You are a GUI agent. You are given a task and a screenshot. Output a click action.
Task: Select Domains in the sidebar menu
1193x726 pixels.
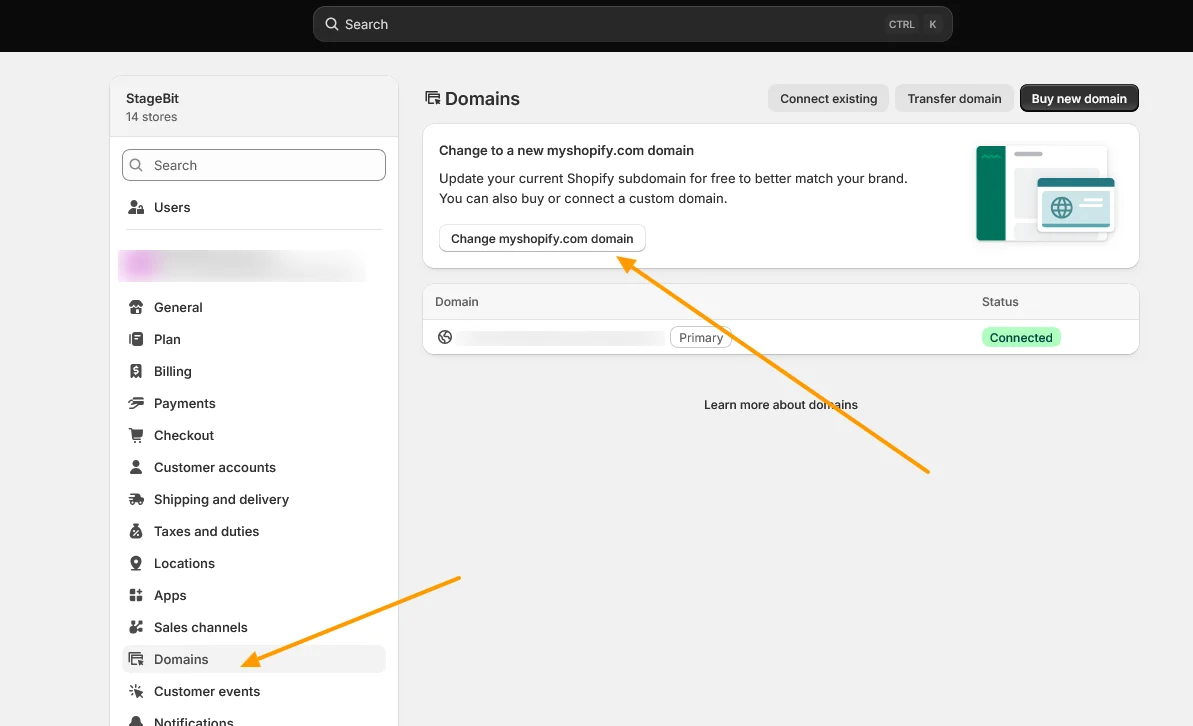coord(253,659)
